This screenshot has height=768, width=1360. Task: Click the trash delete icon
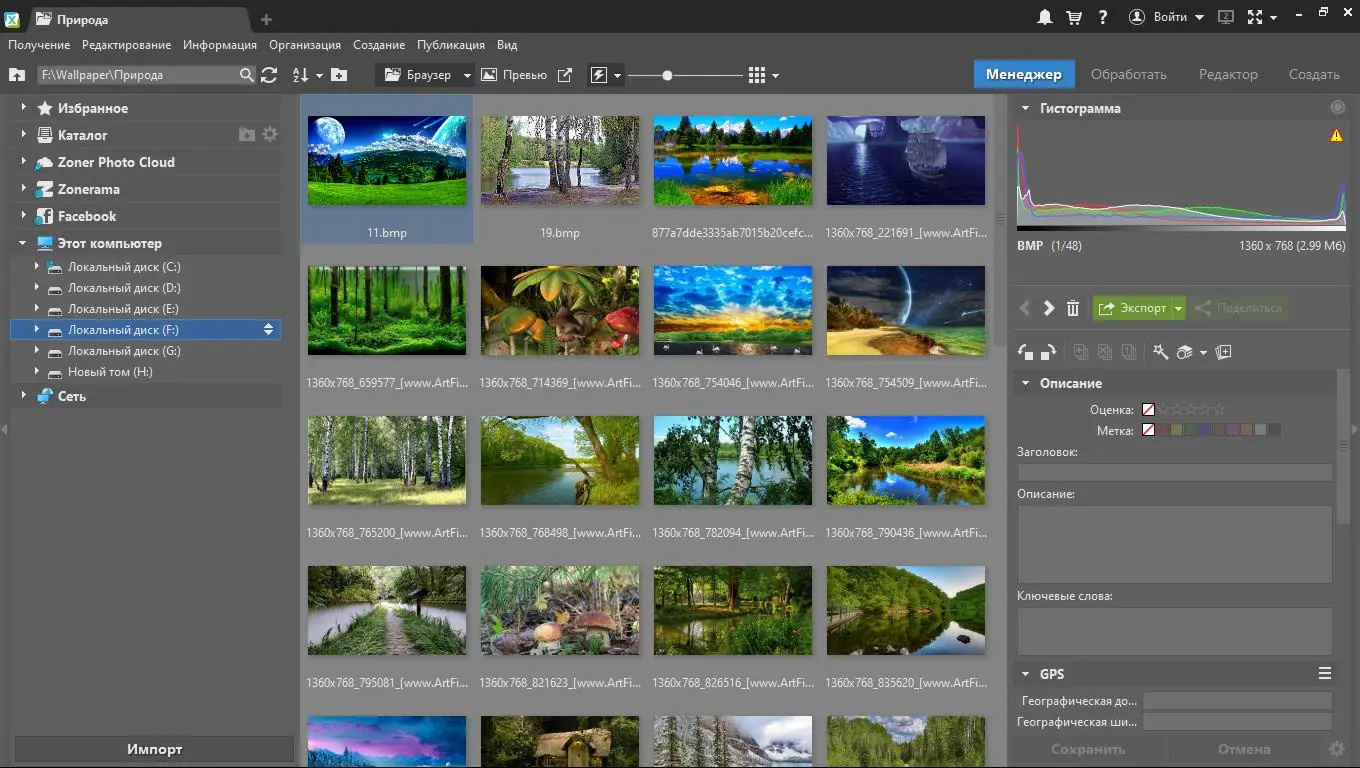(1073, 308)
